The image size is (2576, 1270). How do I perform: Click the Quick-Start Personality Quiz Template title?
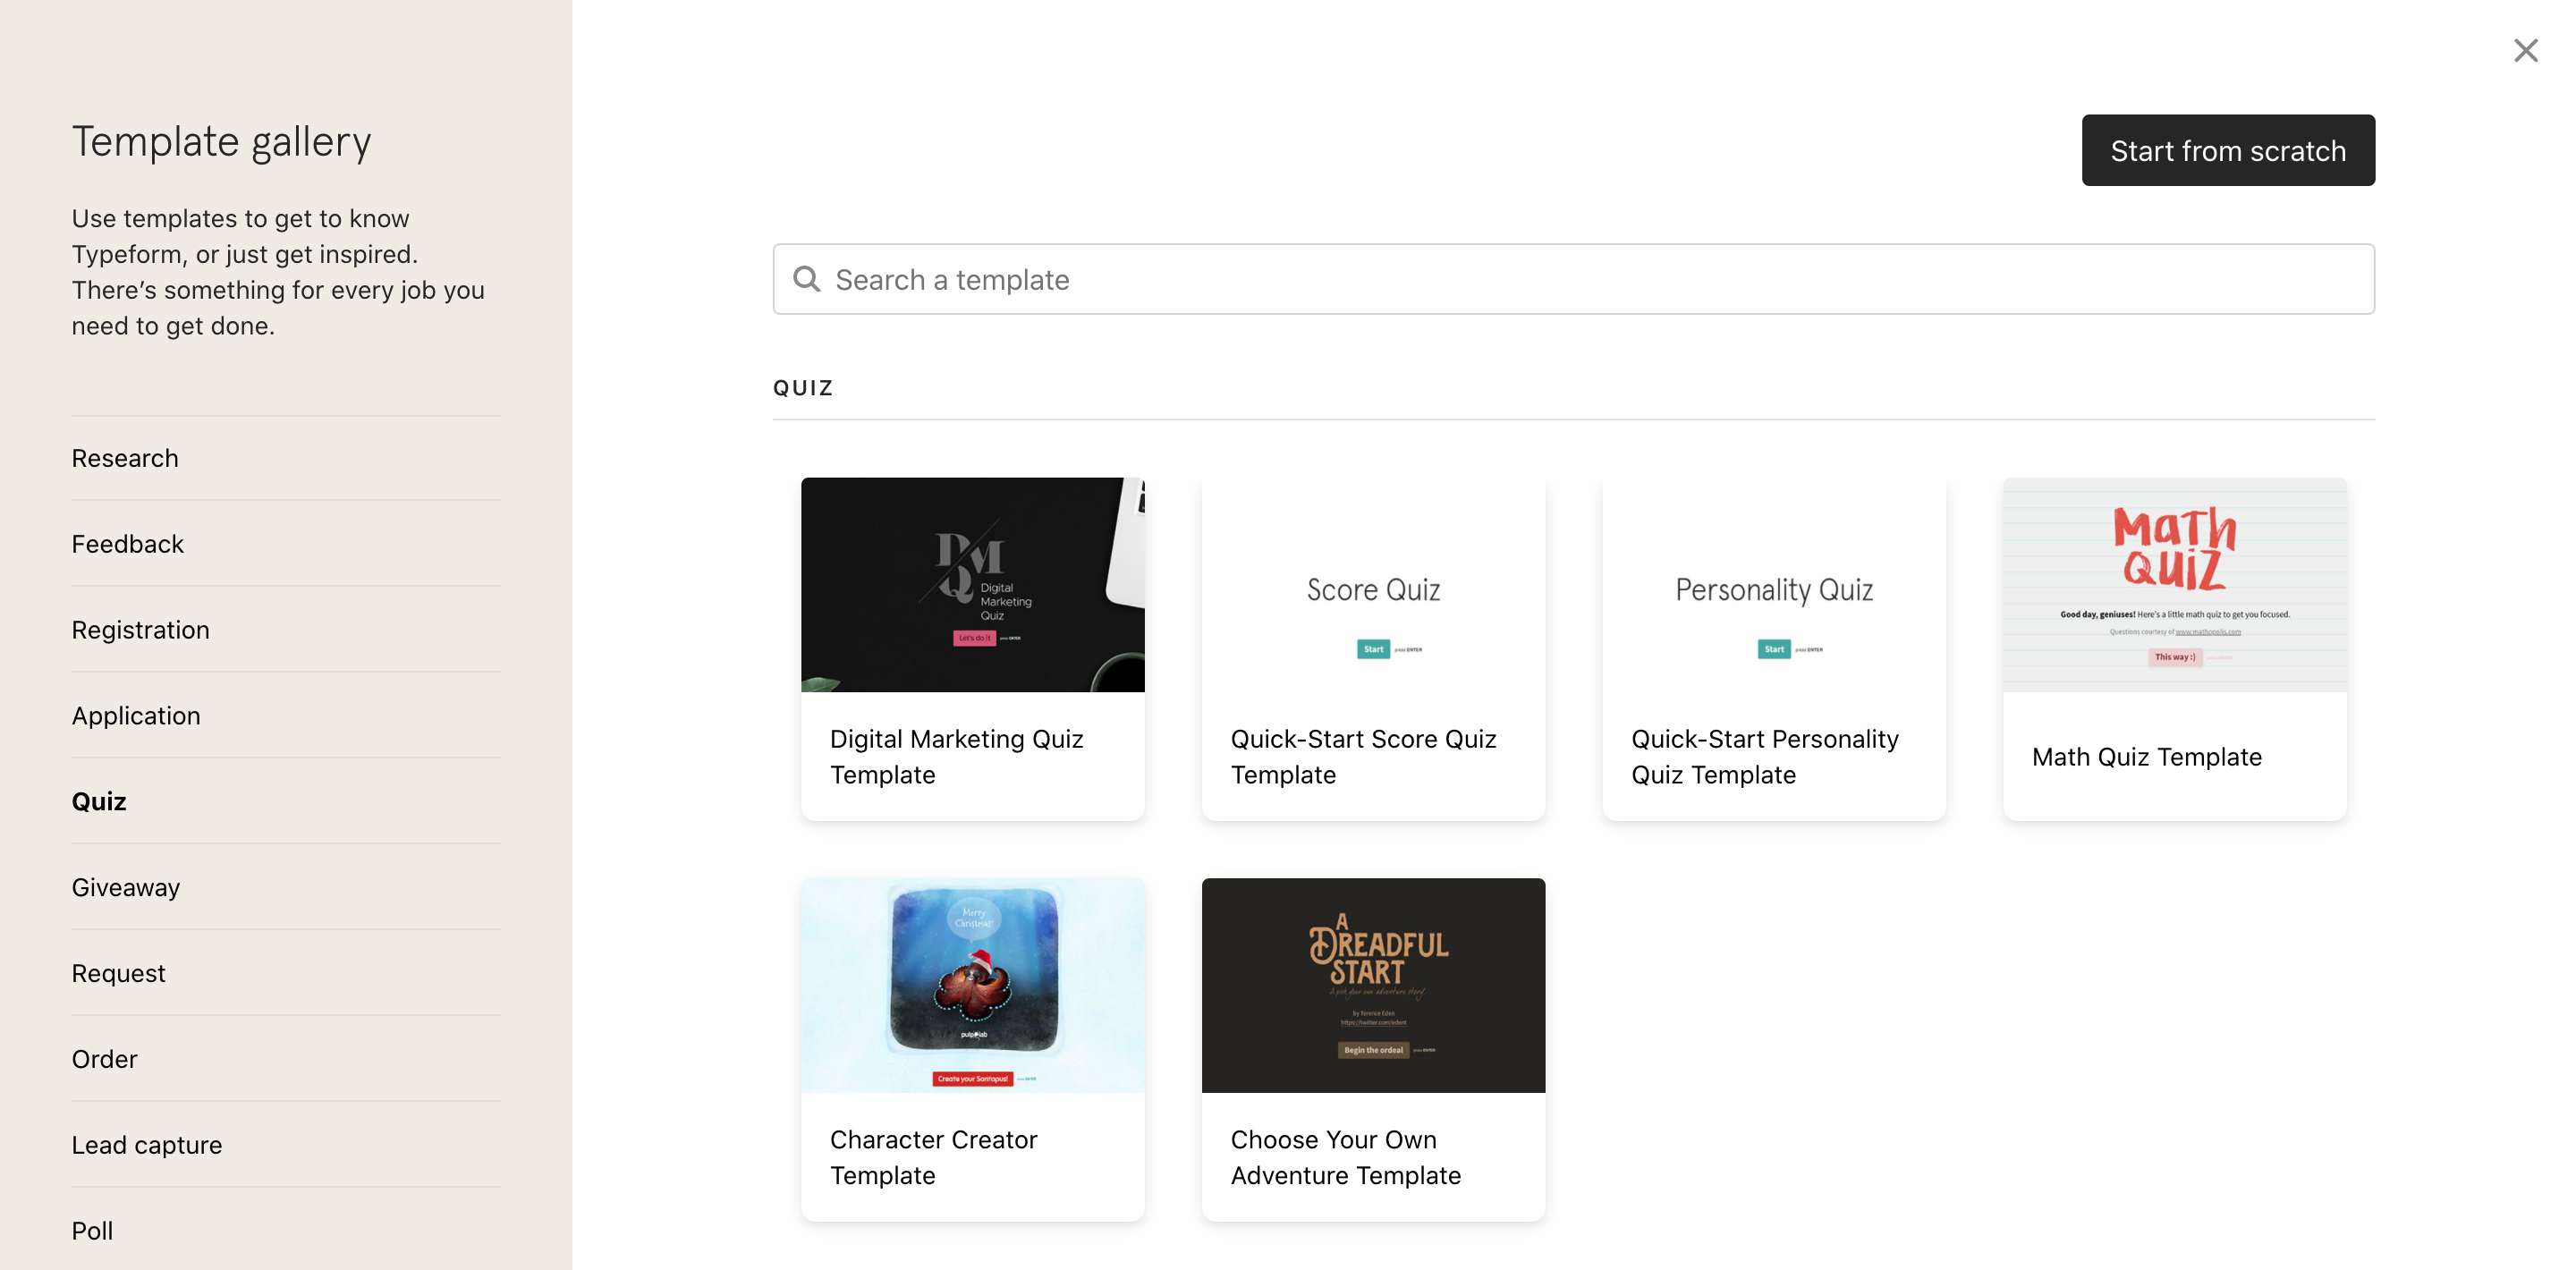[x=1764, y=757]
